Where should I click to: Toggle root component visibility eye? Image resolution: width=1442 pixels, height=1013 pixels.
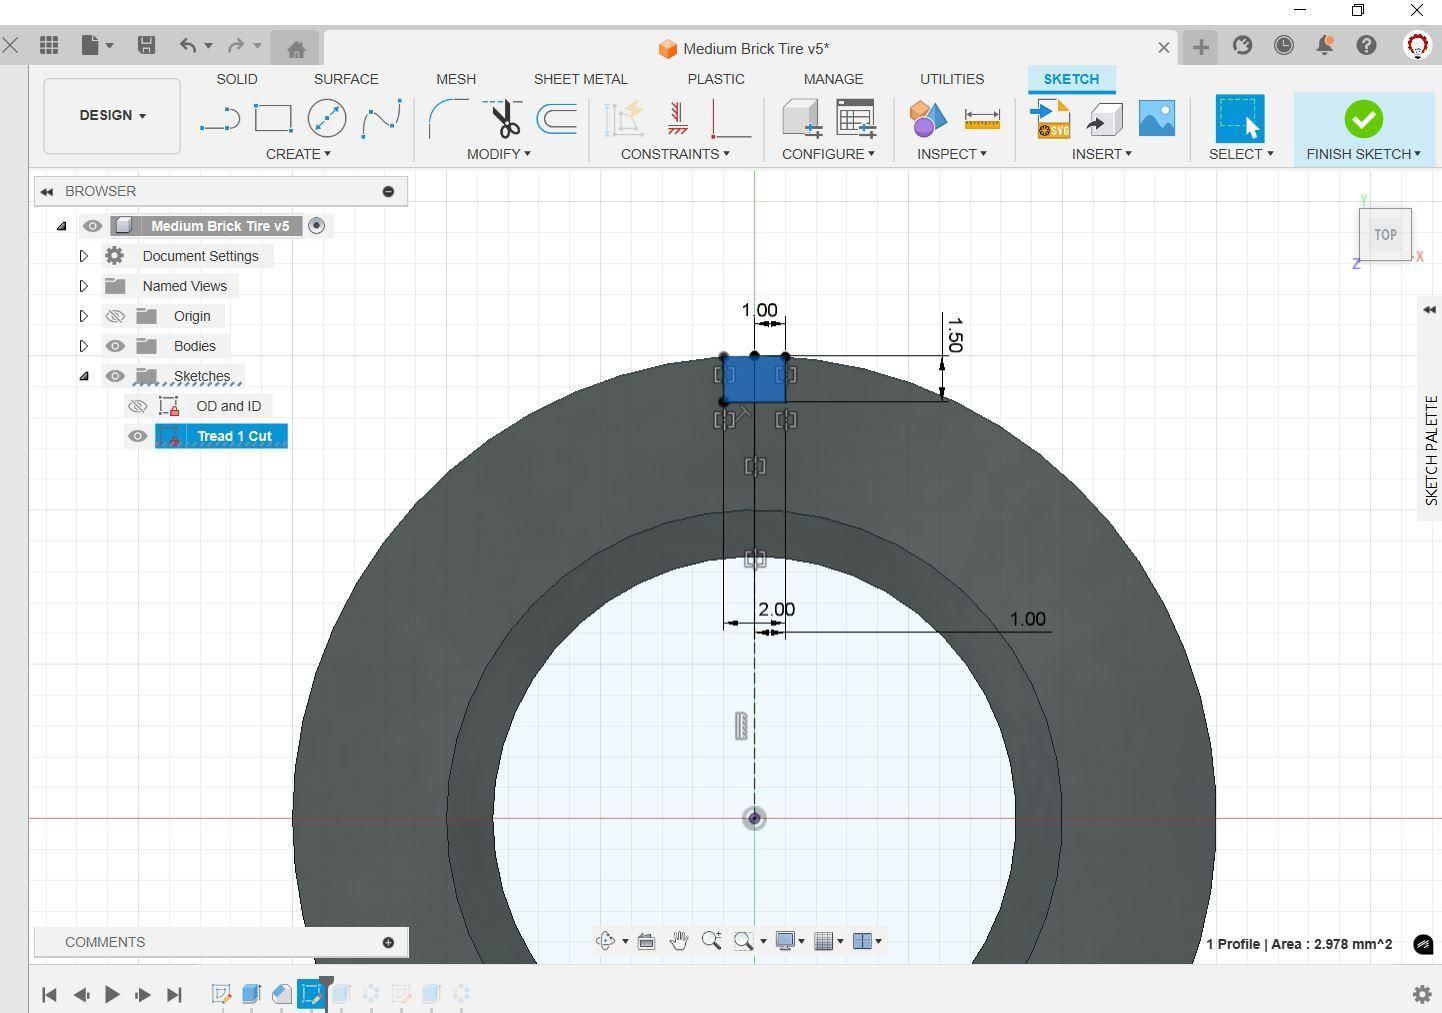click(92, 226)
